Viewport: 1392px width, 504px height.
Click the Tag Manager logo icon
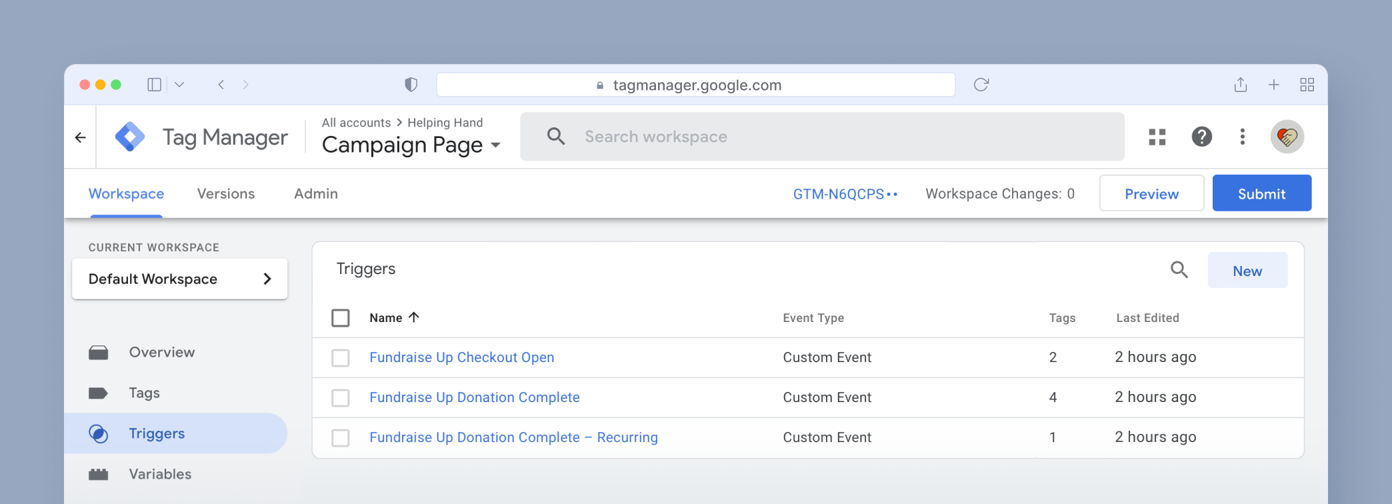tap(130, 137)
